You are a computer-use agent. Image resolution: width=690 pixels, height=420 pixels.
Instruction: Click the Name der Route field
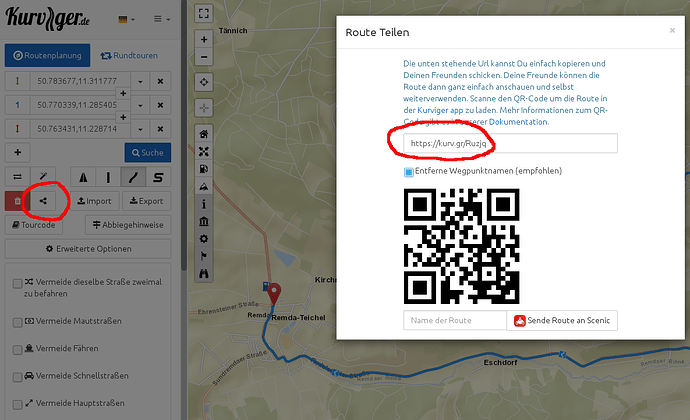click(x=455, y=321)
